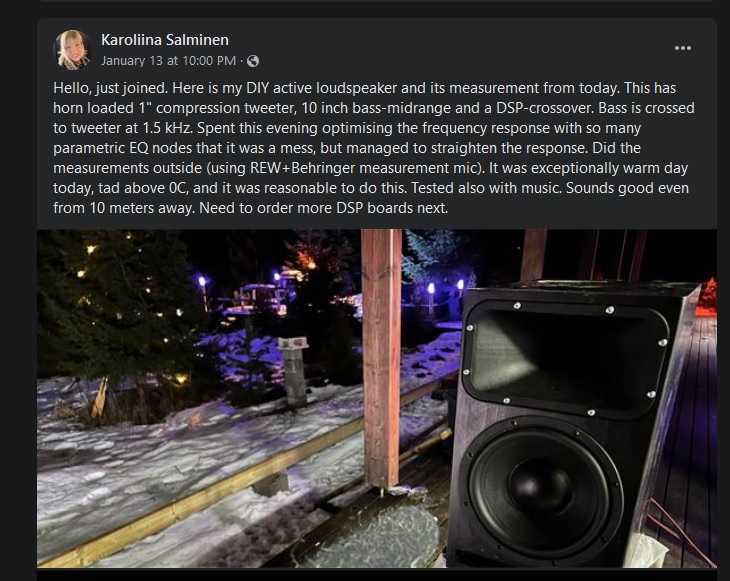
Task: Open the Karoliina Salminen profile name link
Action: tap(165, 40)
